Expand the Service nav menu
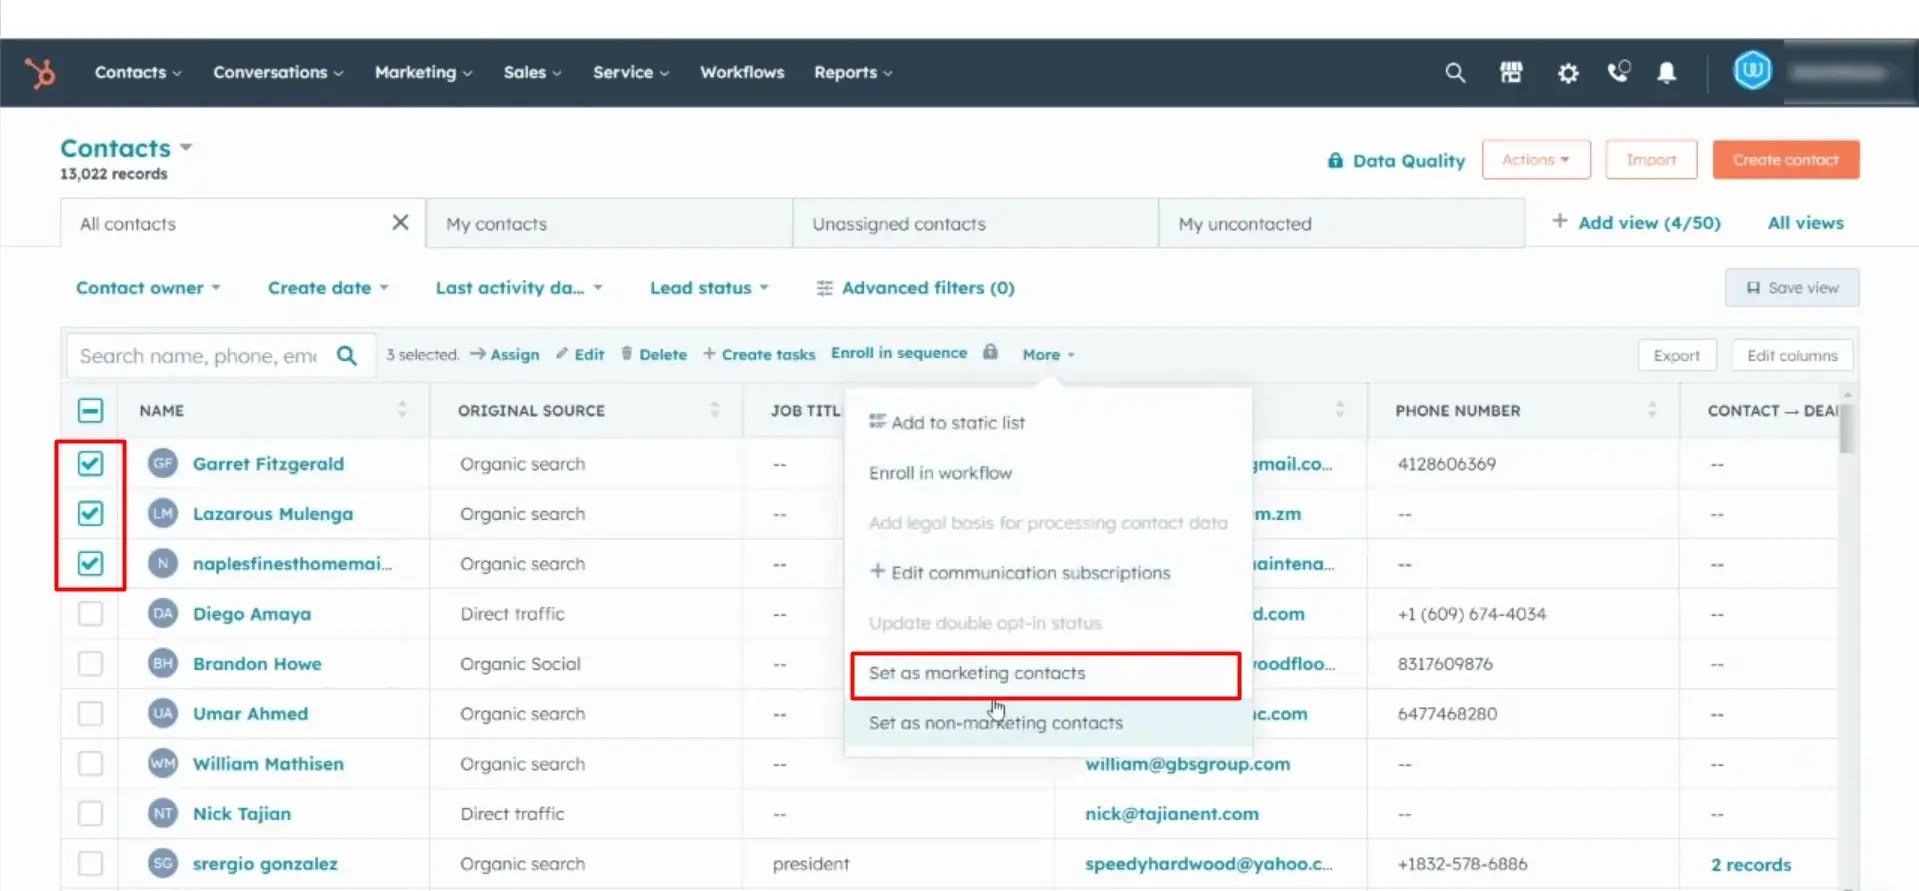The width and height of the screenshot is (1919, 891). (x=631, y=73)
